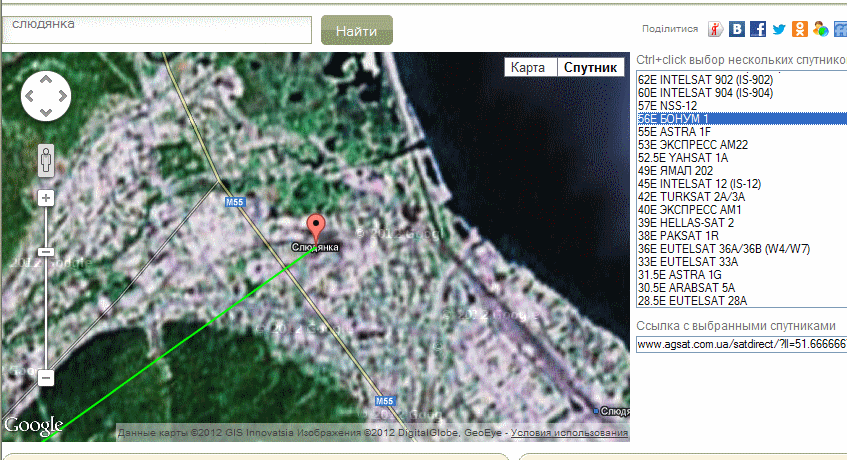Select 53E ЭКСПРЕСС AM22
Viewport: 847px width, 460px height.
[x=741, y=145]
